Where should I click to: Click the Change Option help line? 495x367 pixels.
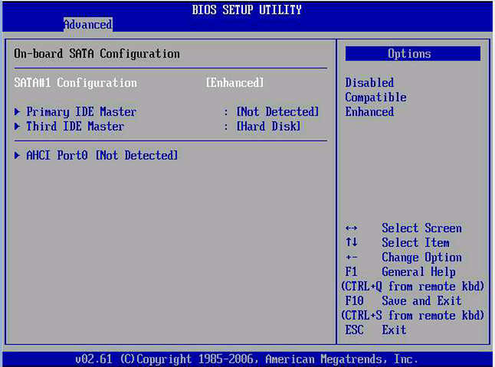coord(422,257)
